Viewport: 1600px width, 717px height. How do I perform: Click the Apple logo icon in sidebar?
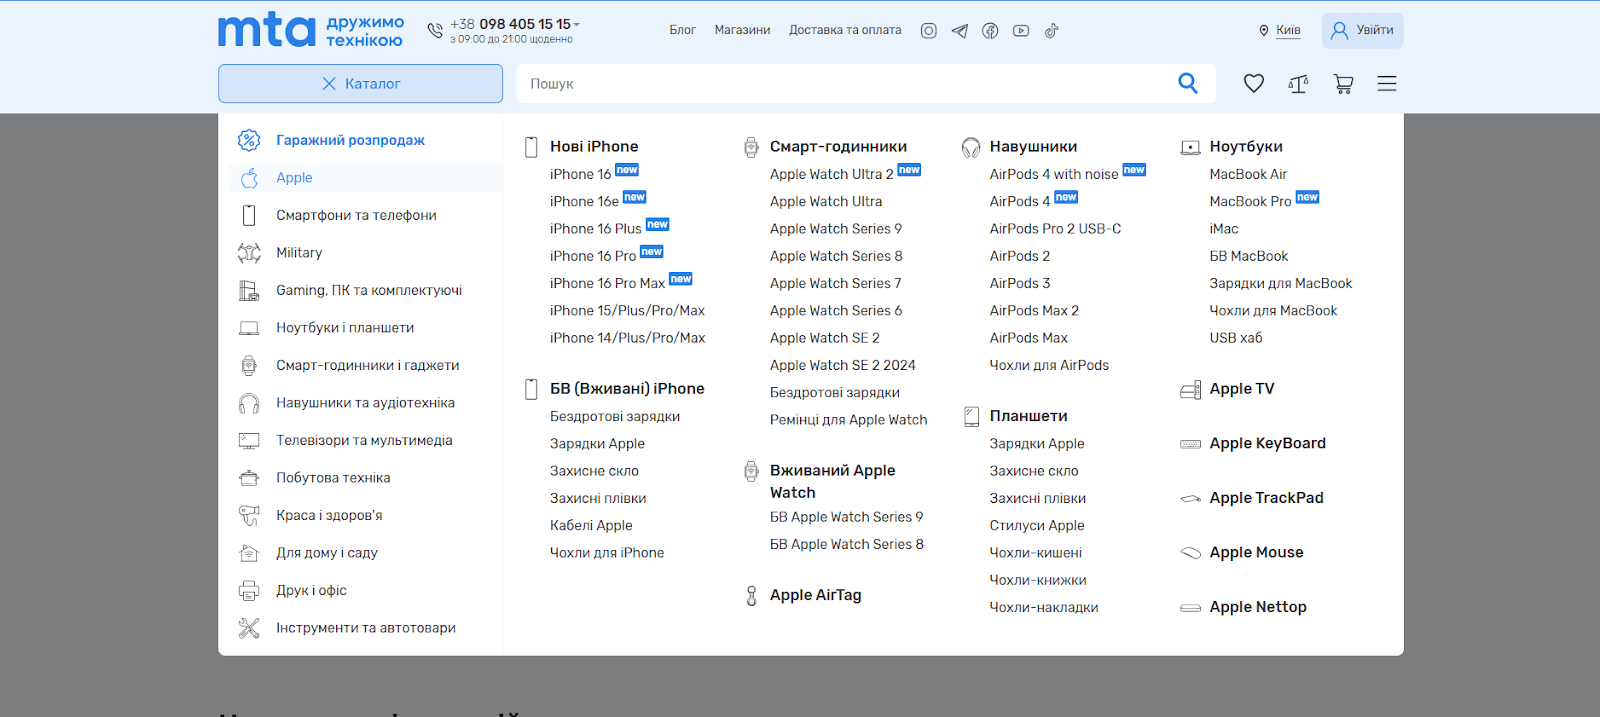[x=249, y=178]
